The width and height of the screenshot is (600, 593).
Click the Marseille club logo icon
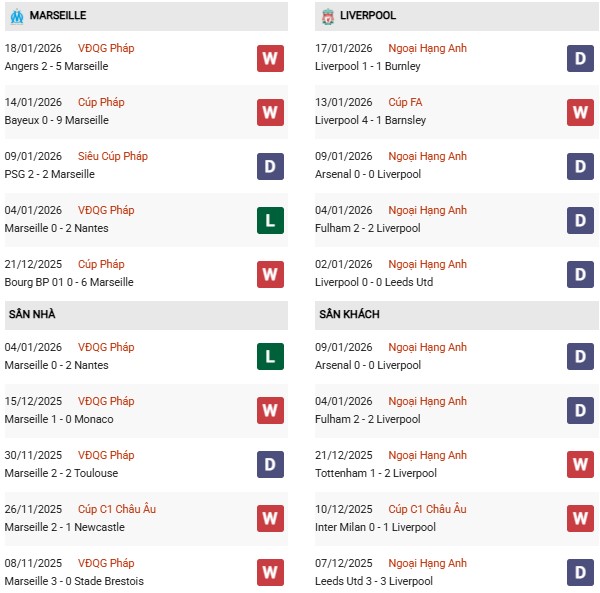pyautogui.click(x=16, y=16)
